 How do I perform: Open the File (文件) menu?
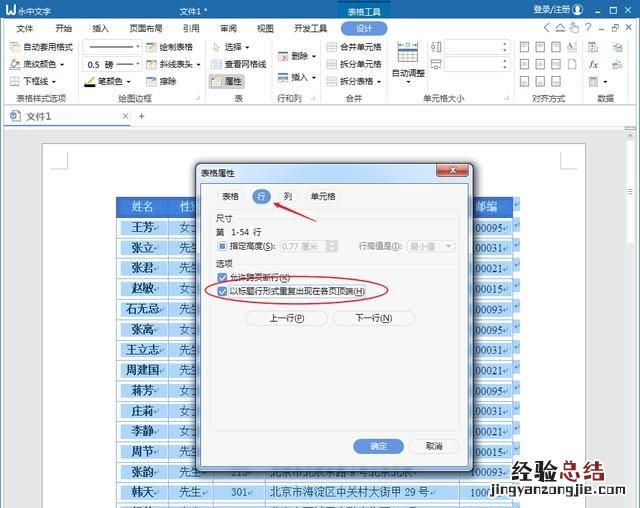(x=24, y=28)
